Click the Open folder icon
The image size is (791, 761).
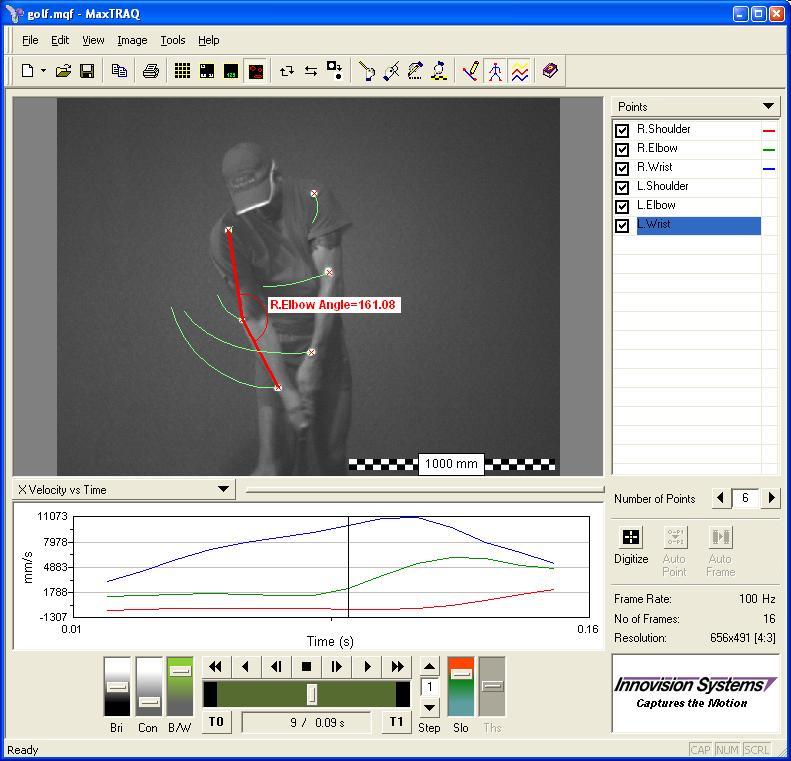(63, 71)
